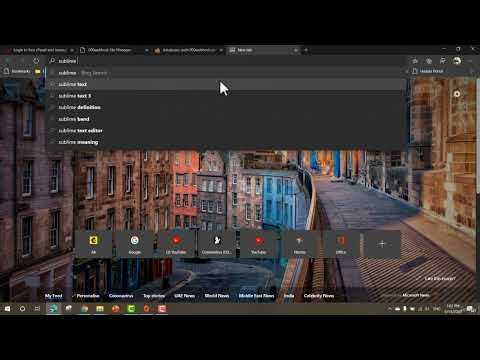Go back using the back arrow
The height and width of the screenshot is (360, 480).
tap(7, 61)
